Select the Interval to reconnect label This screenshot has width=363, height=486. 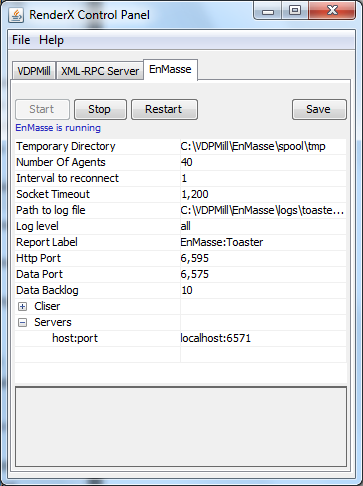pyautogui.click(x=67, y=178)
